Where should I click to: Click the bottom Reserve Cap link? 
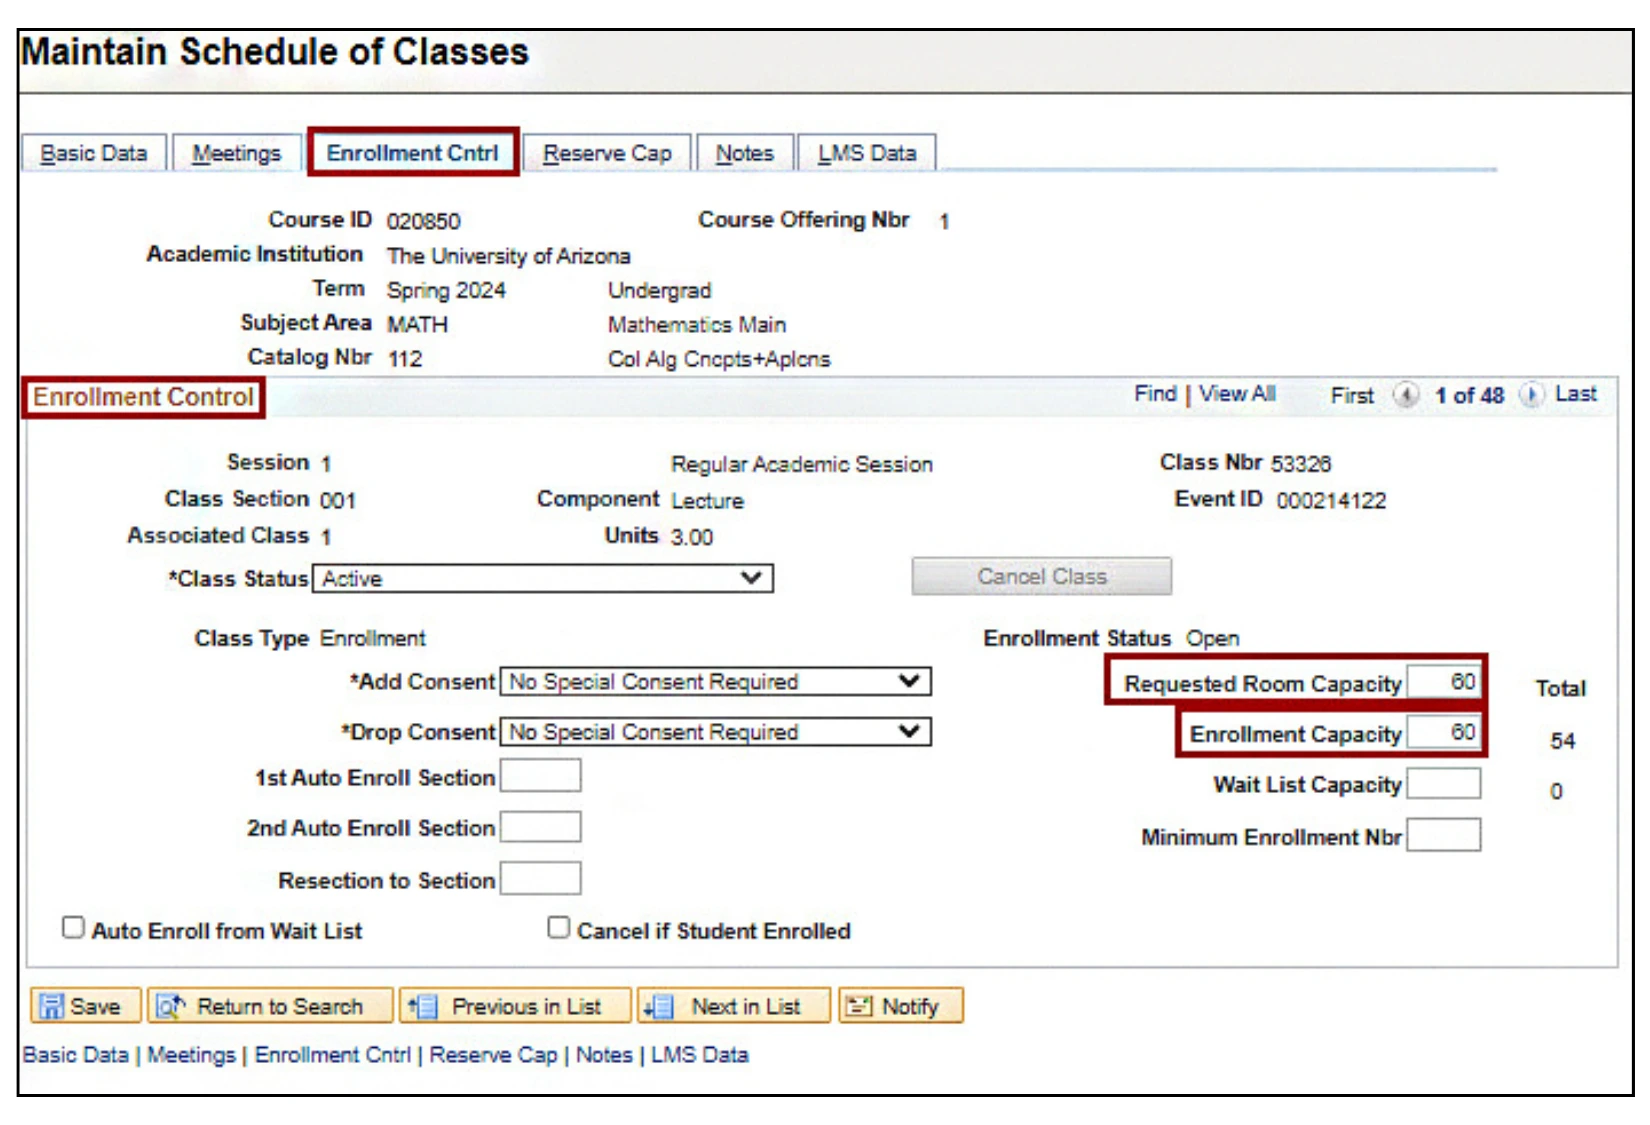(493, 1055)
